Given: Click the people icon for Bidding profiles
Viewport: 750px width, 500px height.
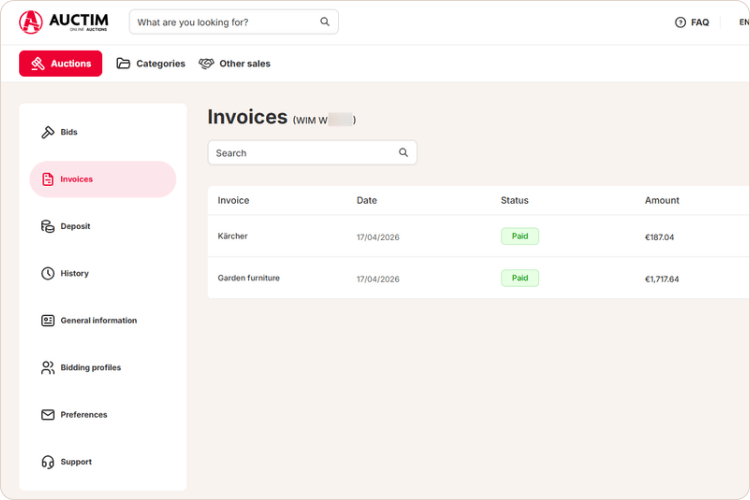Looking at the screenshot, I should (47, 367).
